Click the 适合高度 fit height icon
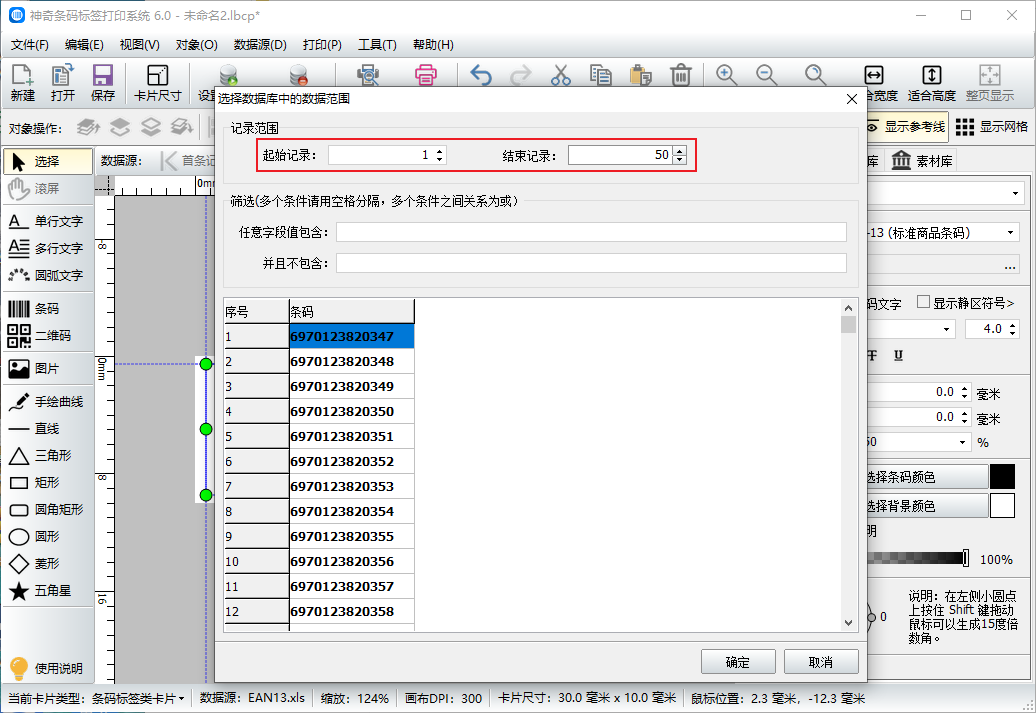Screen dimensions: 1036x713 click(x=932, y=83)
